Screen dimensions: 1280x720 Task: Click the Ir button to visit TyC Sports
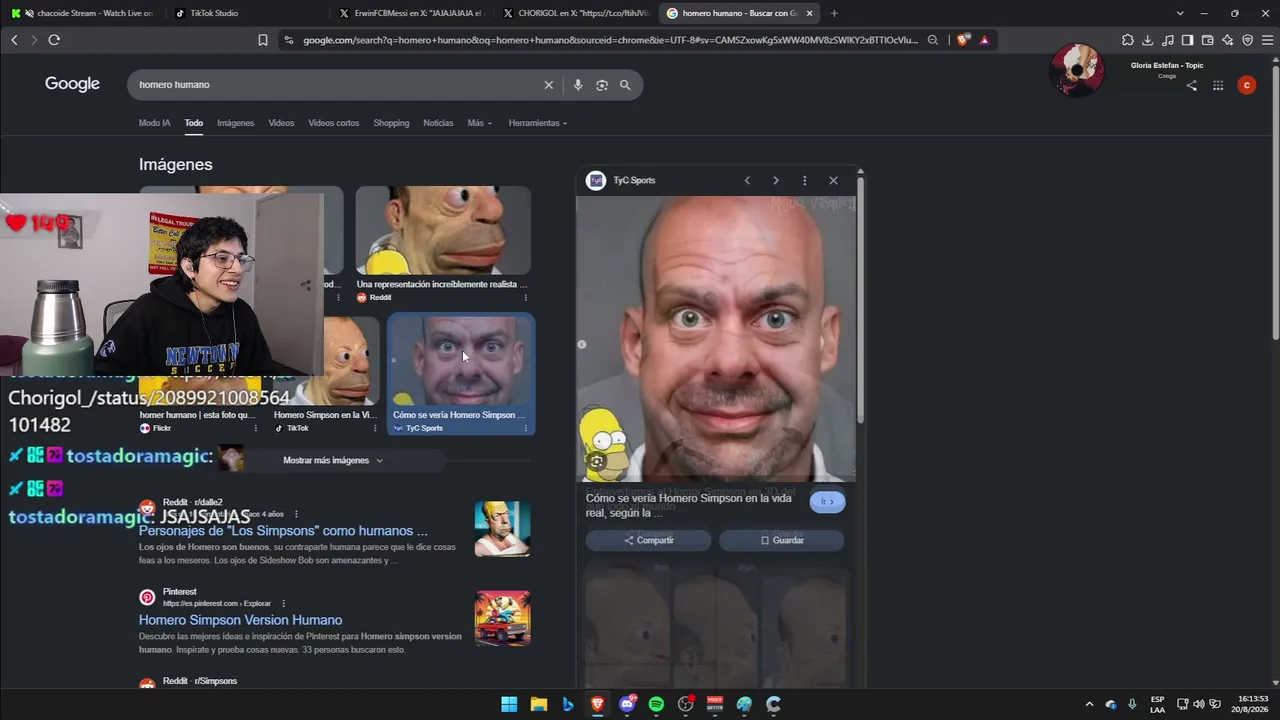[827, 501]
